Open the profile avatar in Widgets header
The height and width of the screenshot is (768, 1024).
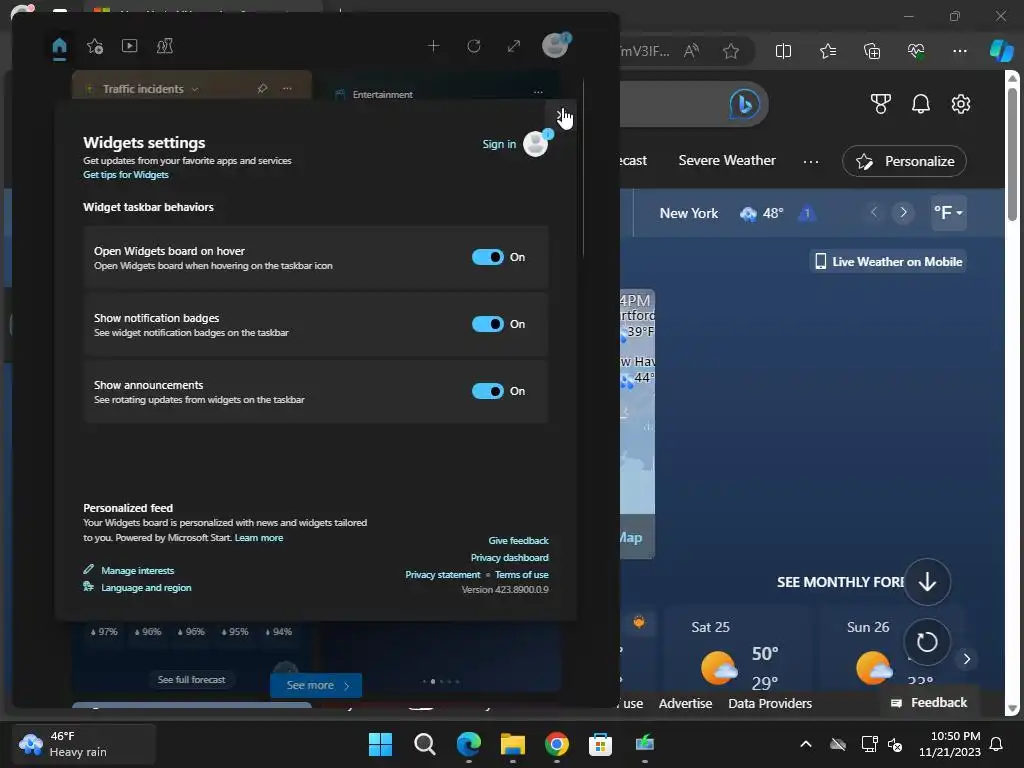pyautogui.click(x=555, y=45)
